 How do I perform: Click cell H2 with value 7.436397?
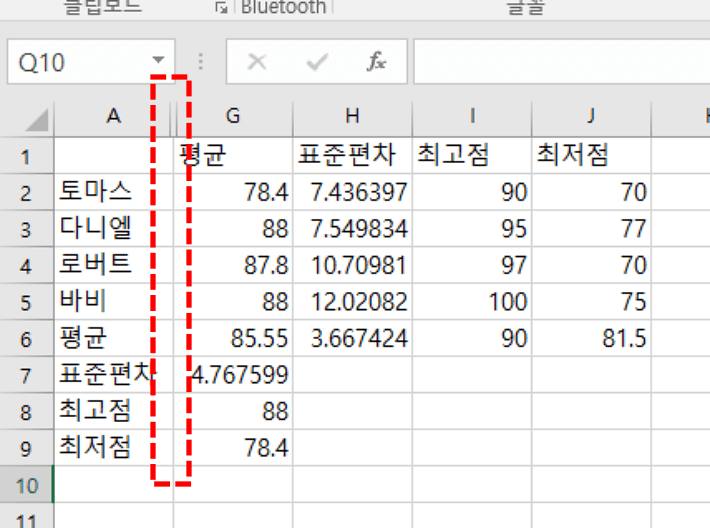point(352,192)
